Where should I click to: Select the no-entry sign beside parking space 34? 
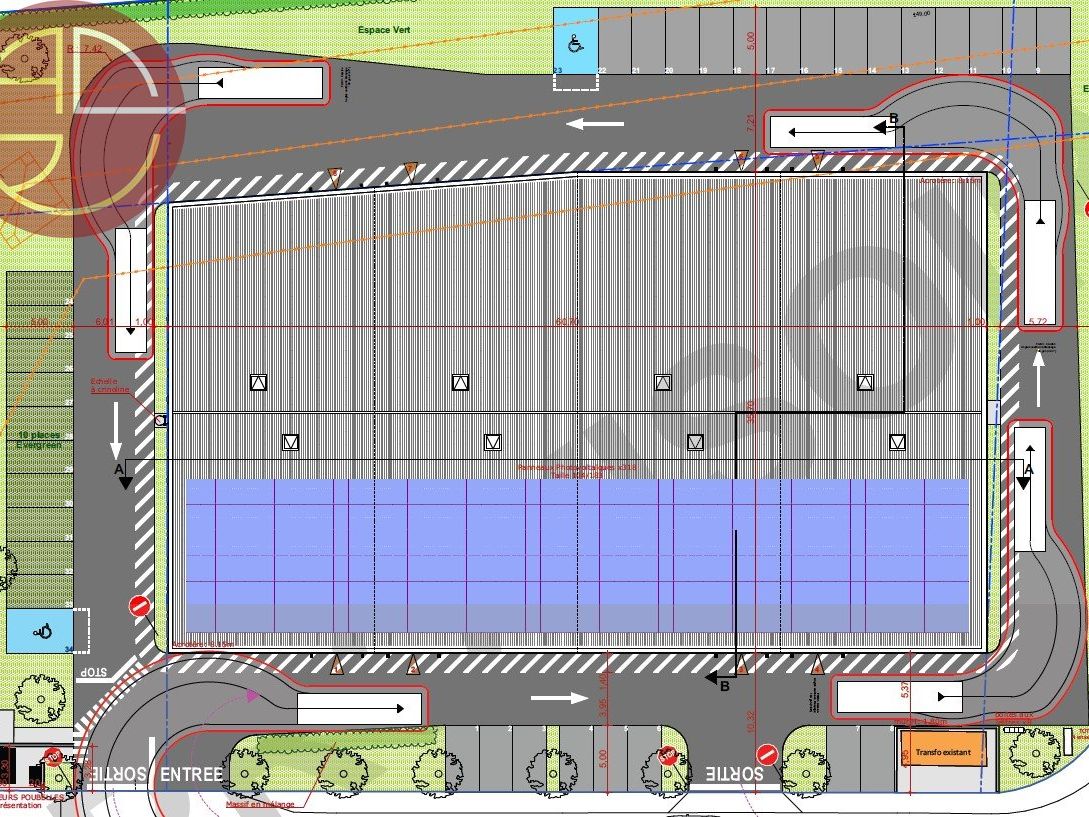pos(140,606)
